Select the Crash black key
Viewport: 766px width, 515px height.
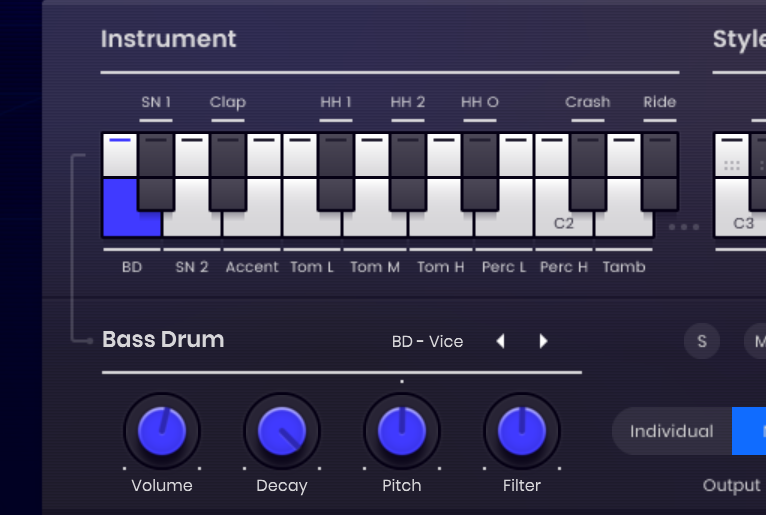588,171
